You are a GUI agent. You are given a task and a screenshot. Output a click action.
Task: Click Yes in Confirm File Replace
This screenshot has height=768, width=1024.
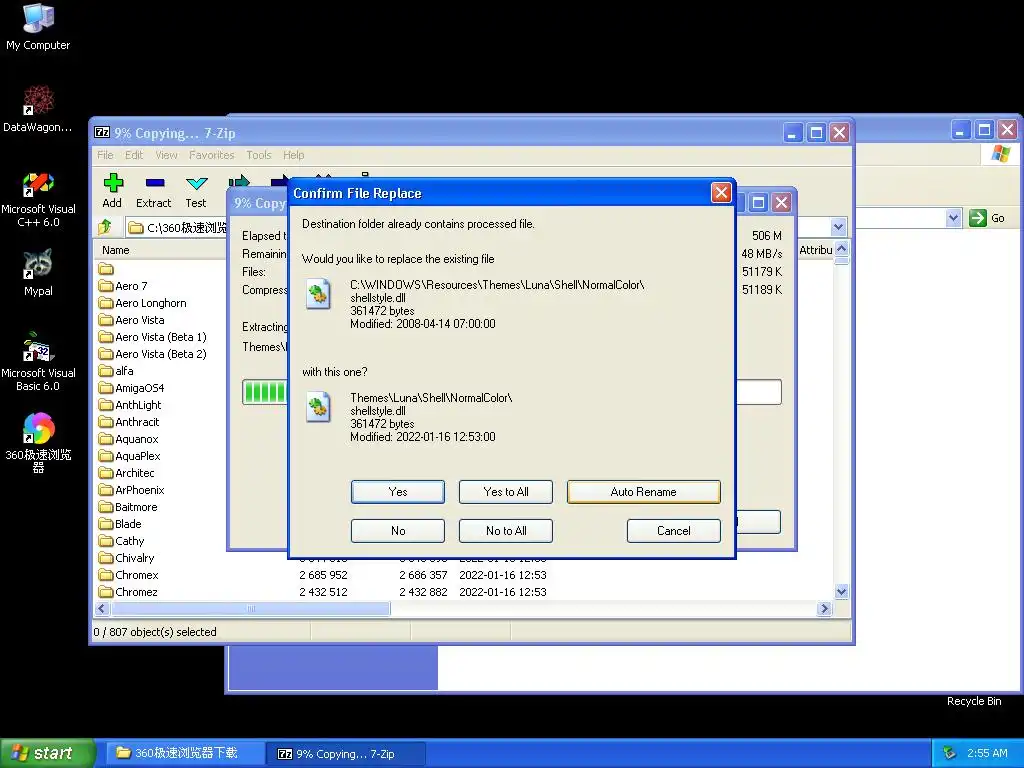pyautogui.click(x=398, y=492)
